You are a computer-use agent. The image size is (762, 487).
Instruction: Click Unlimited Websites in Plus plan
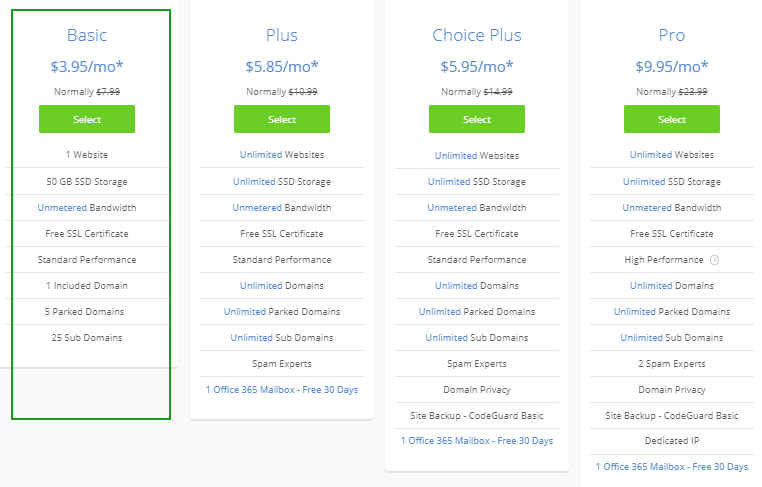point(282,155)
